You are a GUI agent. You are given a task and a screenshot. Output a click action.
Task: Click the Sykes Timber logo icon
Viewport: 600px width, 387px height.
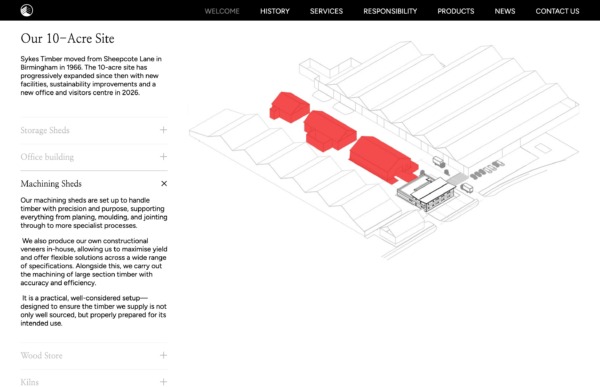point(26,10)
